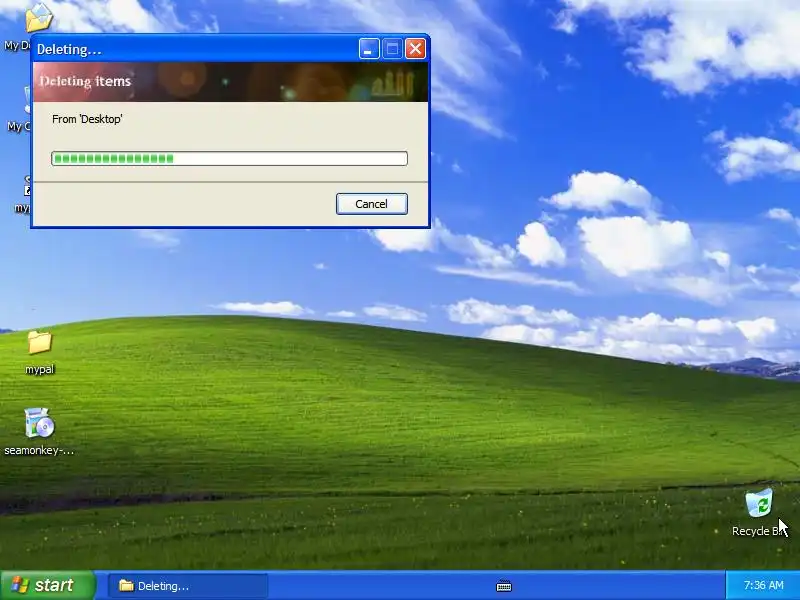800x600 pixels.
Task: Open the Recycle Bin icon
Action: (x=759, y=503)
